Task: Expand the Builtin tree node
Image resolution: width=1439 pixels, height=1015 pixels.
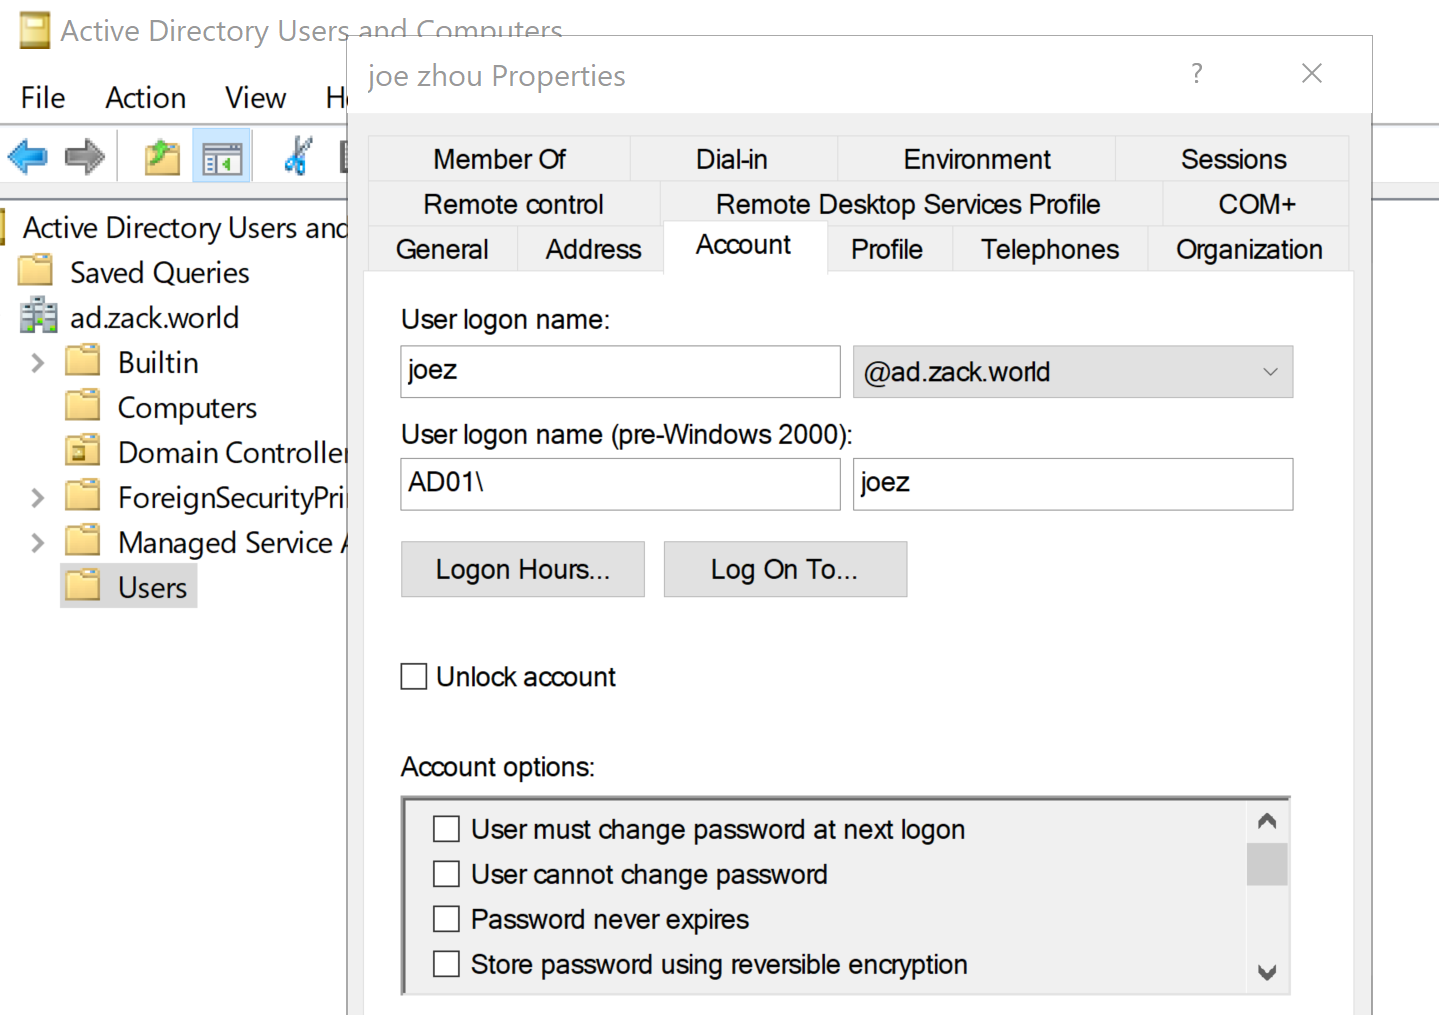Action: 37,363
